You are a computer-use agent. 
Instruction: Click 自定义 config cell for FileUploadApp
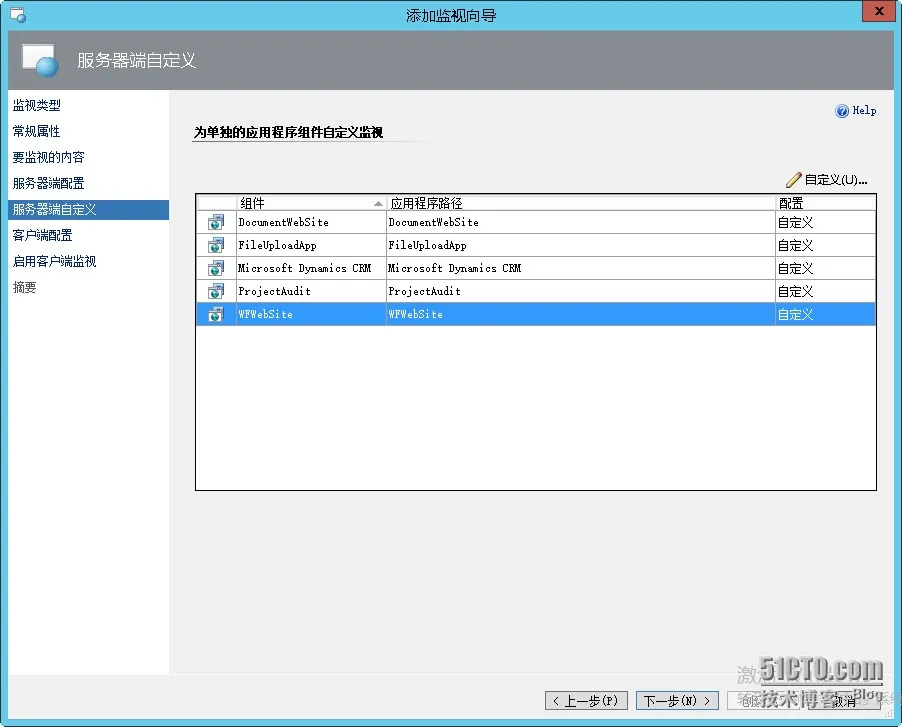[825, 246]
